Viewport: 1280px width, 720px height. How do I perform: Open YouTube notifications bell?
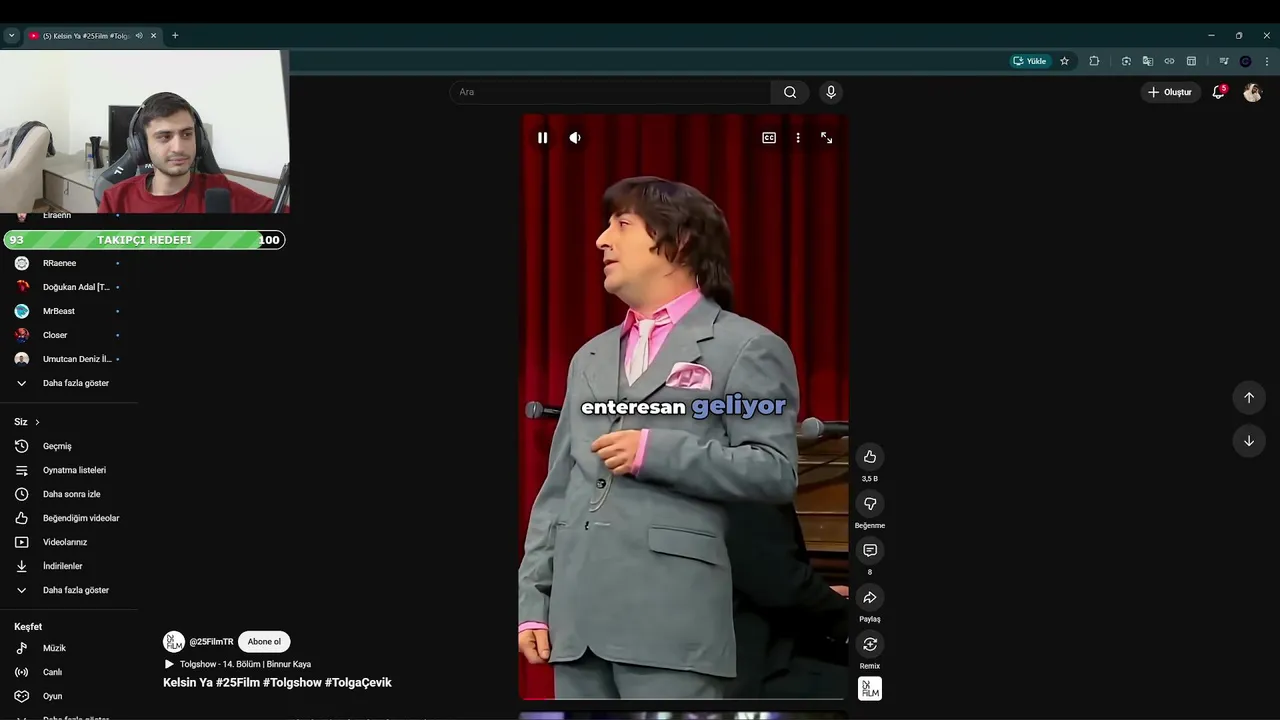click(1218, 92)
